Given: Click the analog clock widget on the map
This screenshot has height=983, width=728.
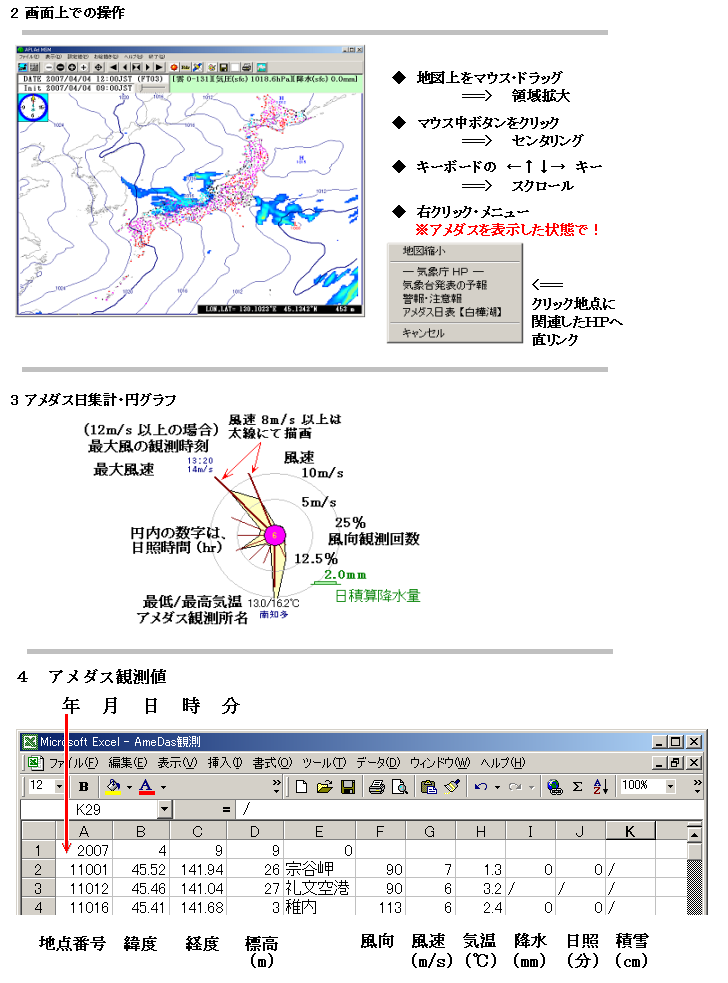Looking at the screenshot, I should pos(33,107).
